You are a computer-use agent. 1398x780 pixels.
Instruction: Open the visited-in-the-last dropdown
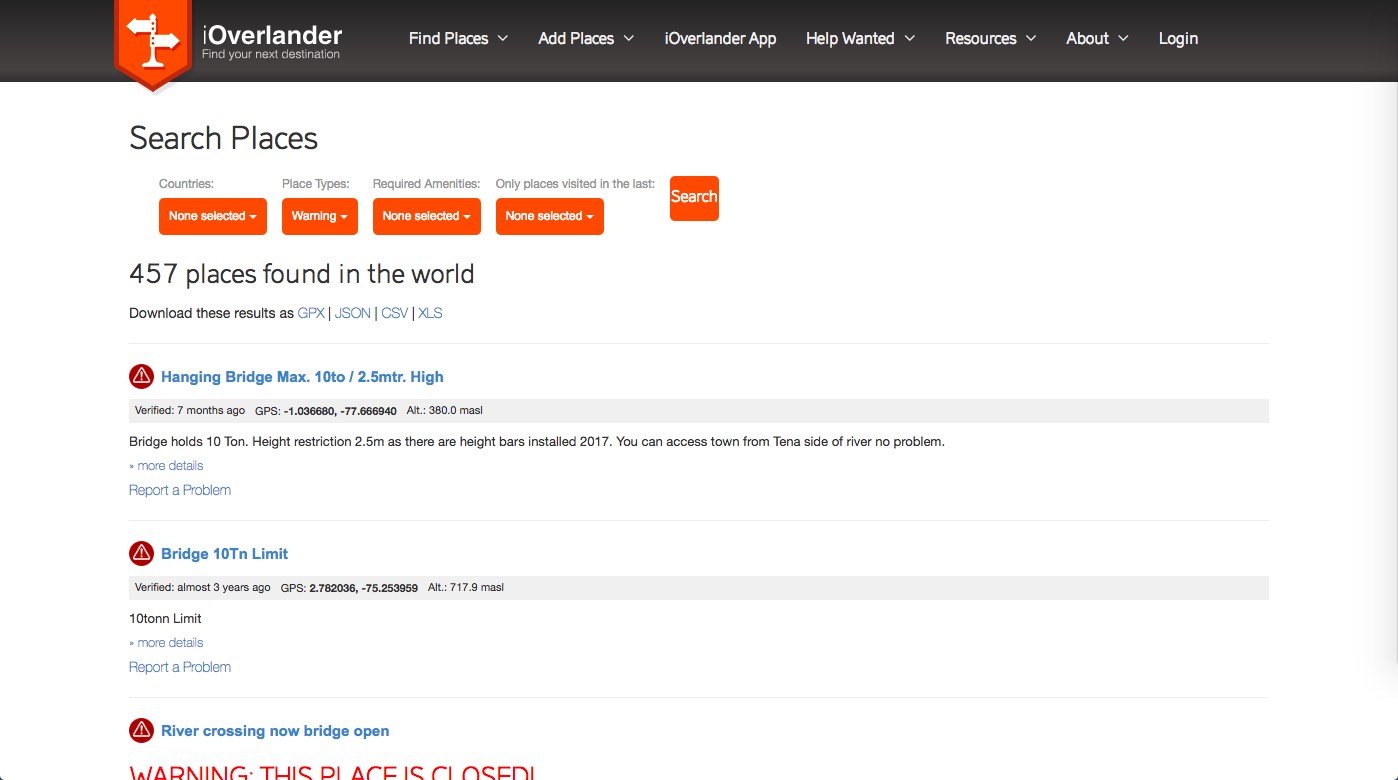pos(550,216)
